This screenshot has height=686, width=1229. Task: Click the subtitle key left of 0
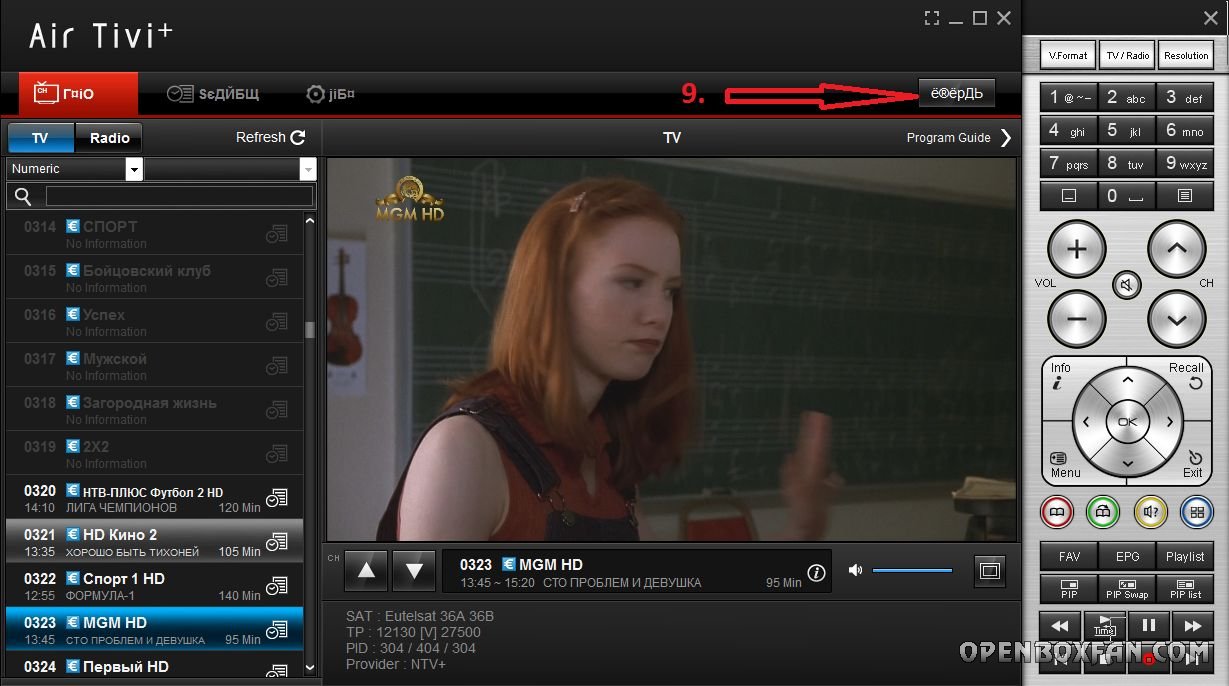[x=1068, y=196]
